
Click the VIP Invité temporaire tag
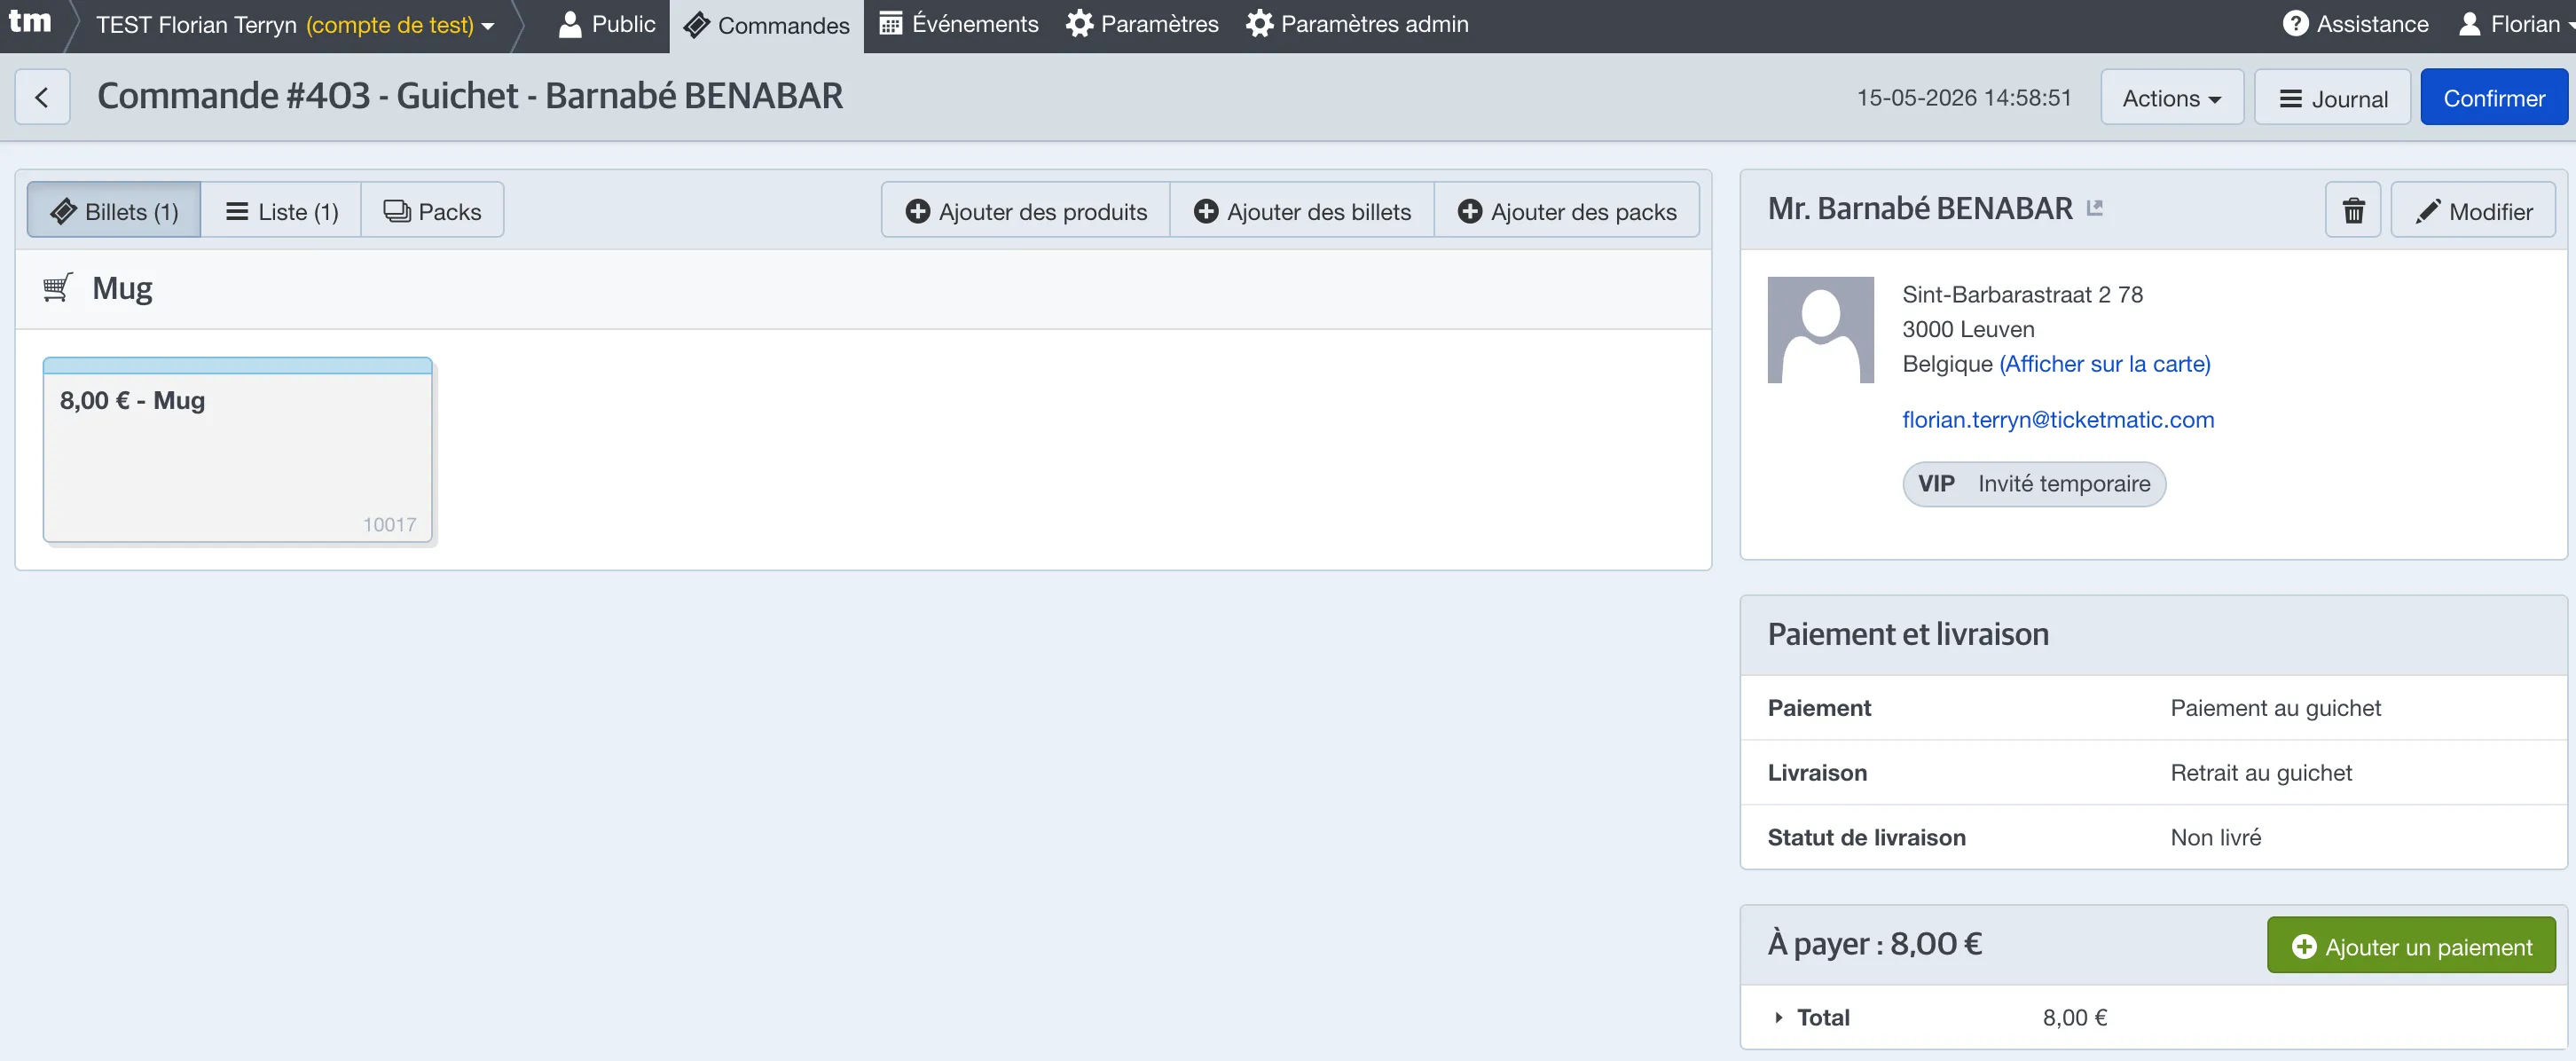(x=2034, y=484)
